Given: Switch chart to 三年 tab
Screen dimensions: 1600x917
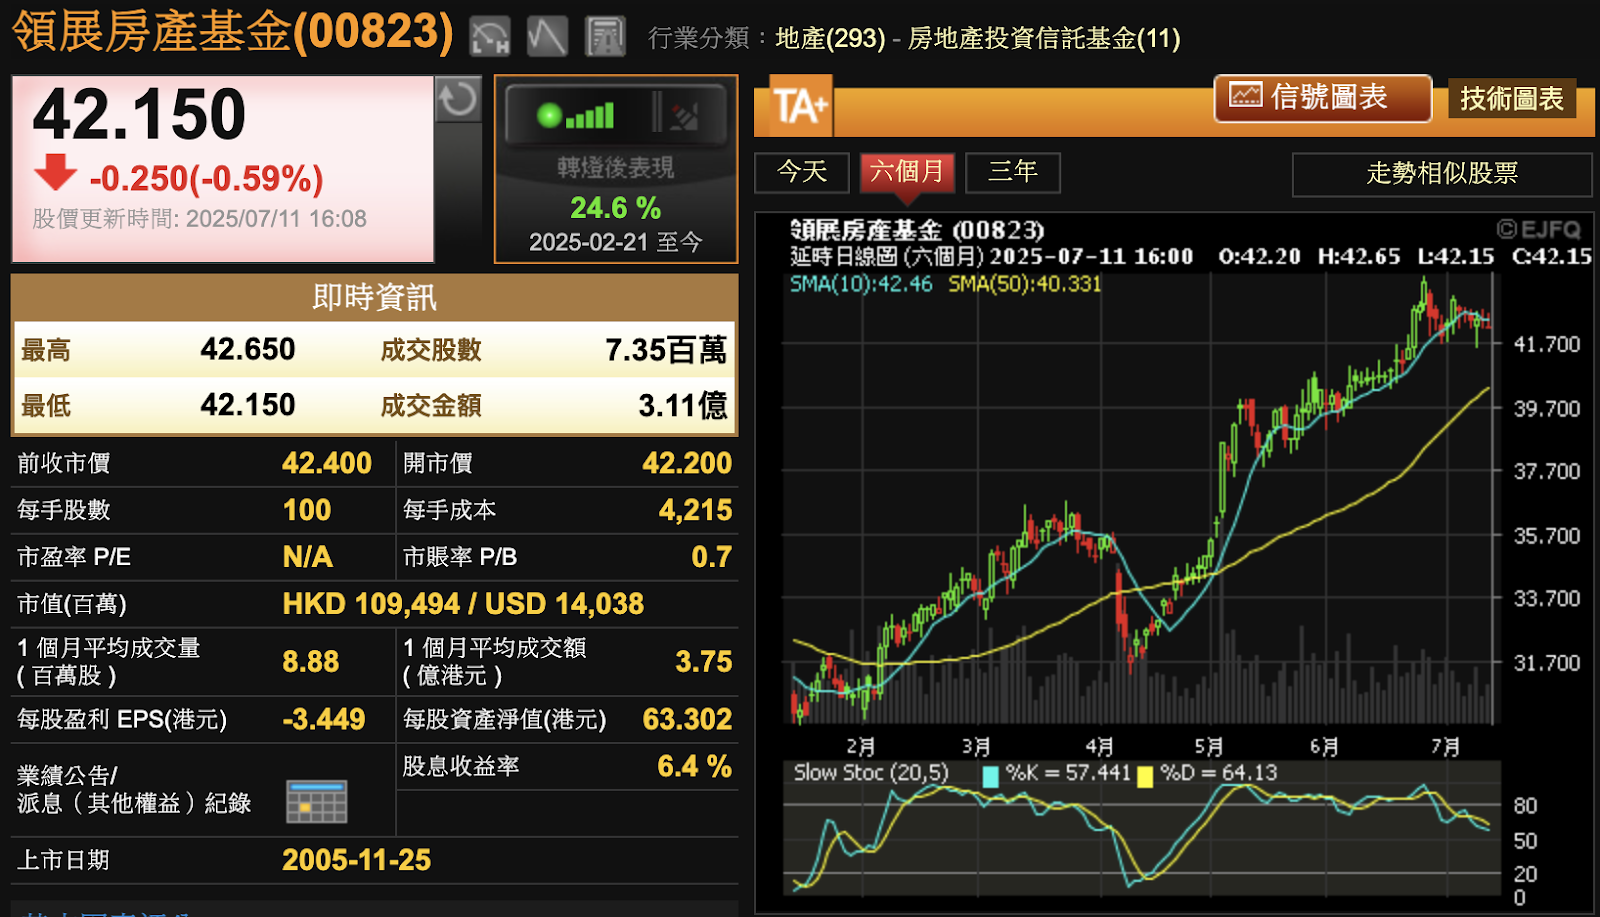Looking at the screenshot, I should [1013, 172].
